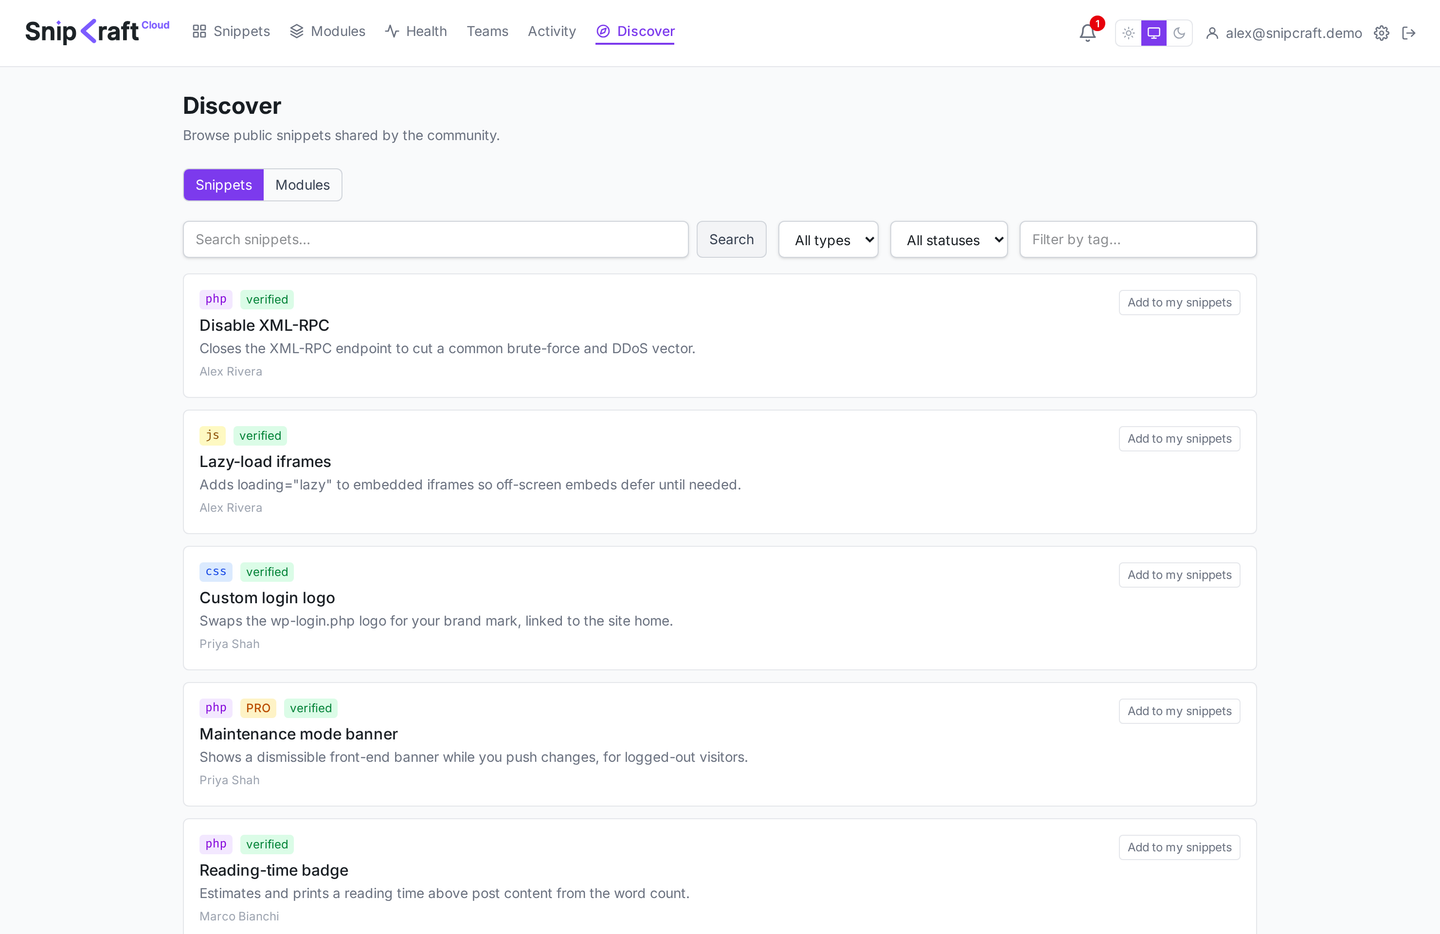Switch to the Modules tab under Discover
Image resolution: width=1440 pixels, height=934 pixels.
(x=303, y=185)
